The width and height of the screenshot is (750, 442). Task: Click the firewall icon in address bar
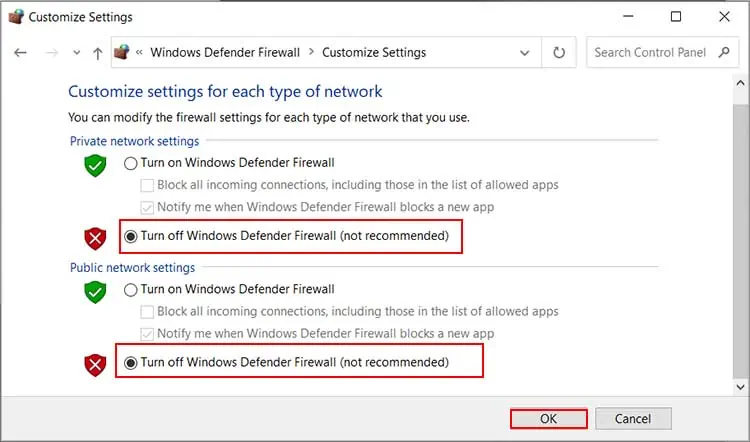(x=122, y=53)
